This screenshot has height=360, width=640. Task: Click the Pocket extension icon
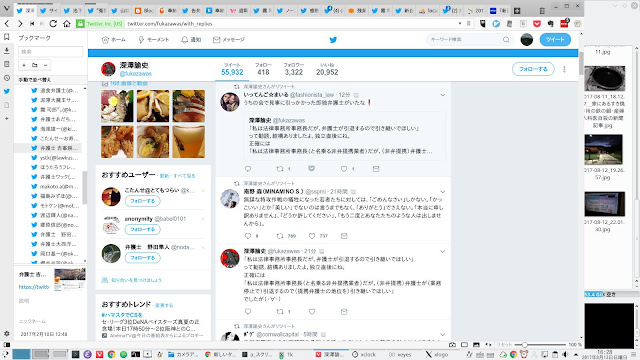click(x=537, y=24)
